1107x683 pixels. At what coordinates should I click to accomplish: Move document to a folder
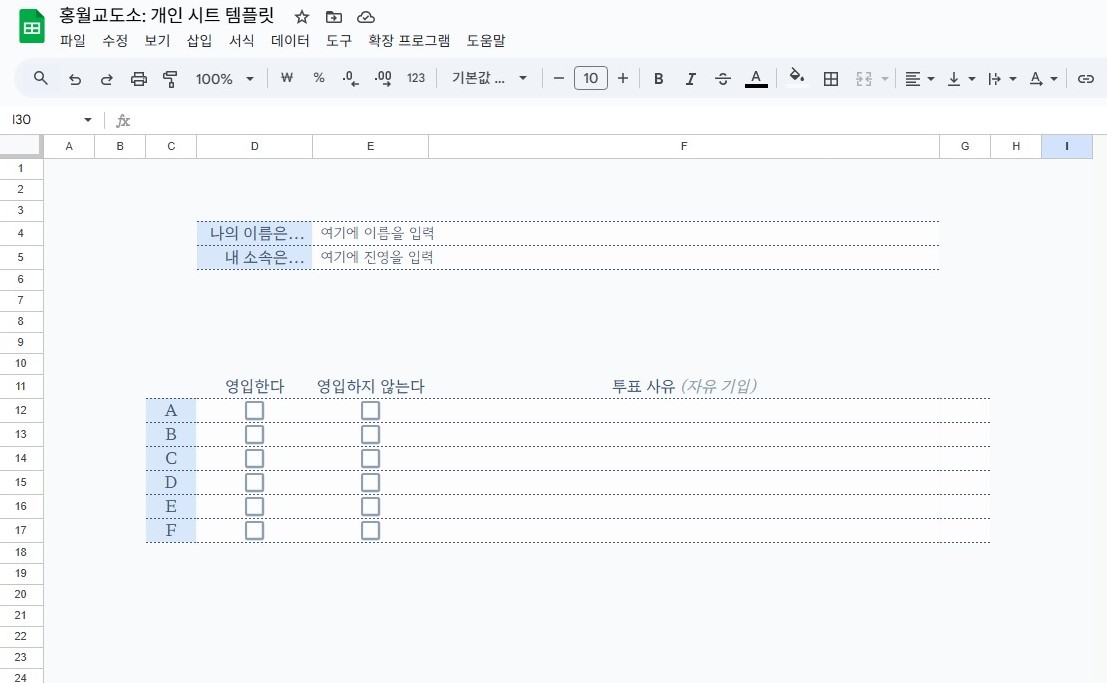[333, 17]
